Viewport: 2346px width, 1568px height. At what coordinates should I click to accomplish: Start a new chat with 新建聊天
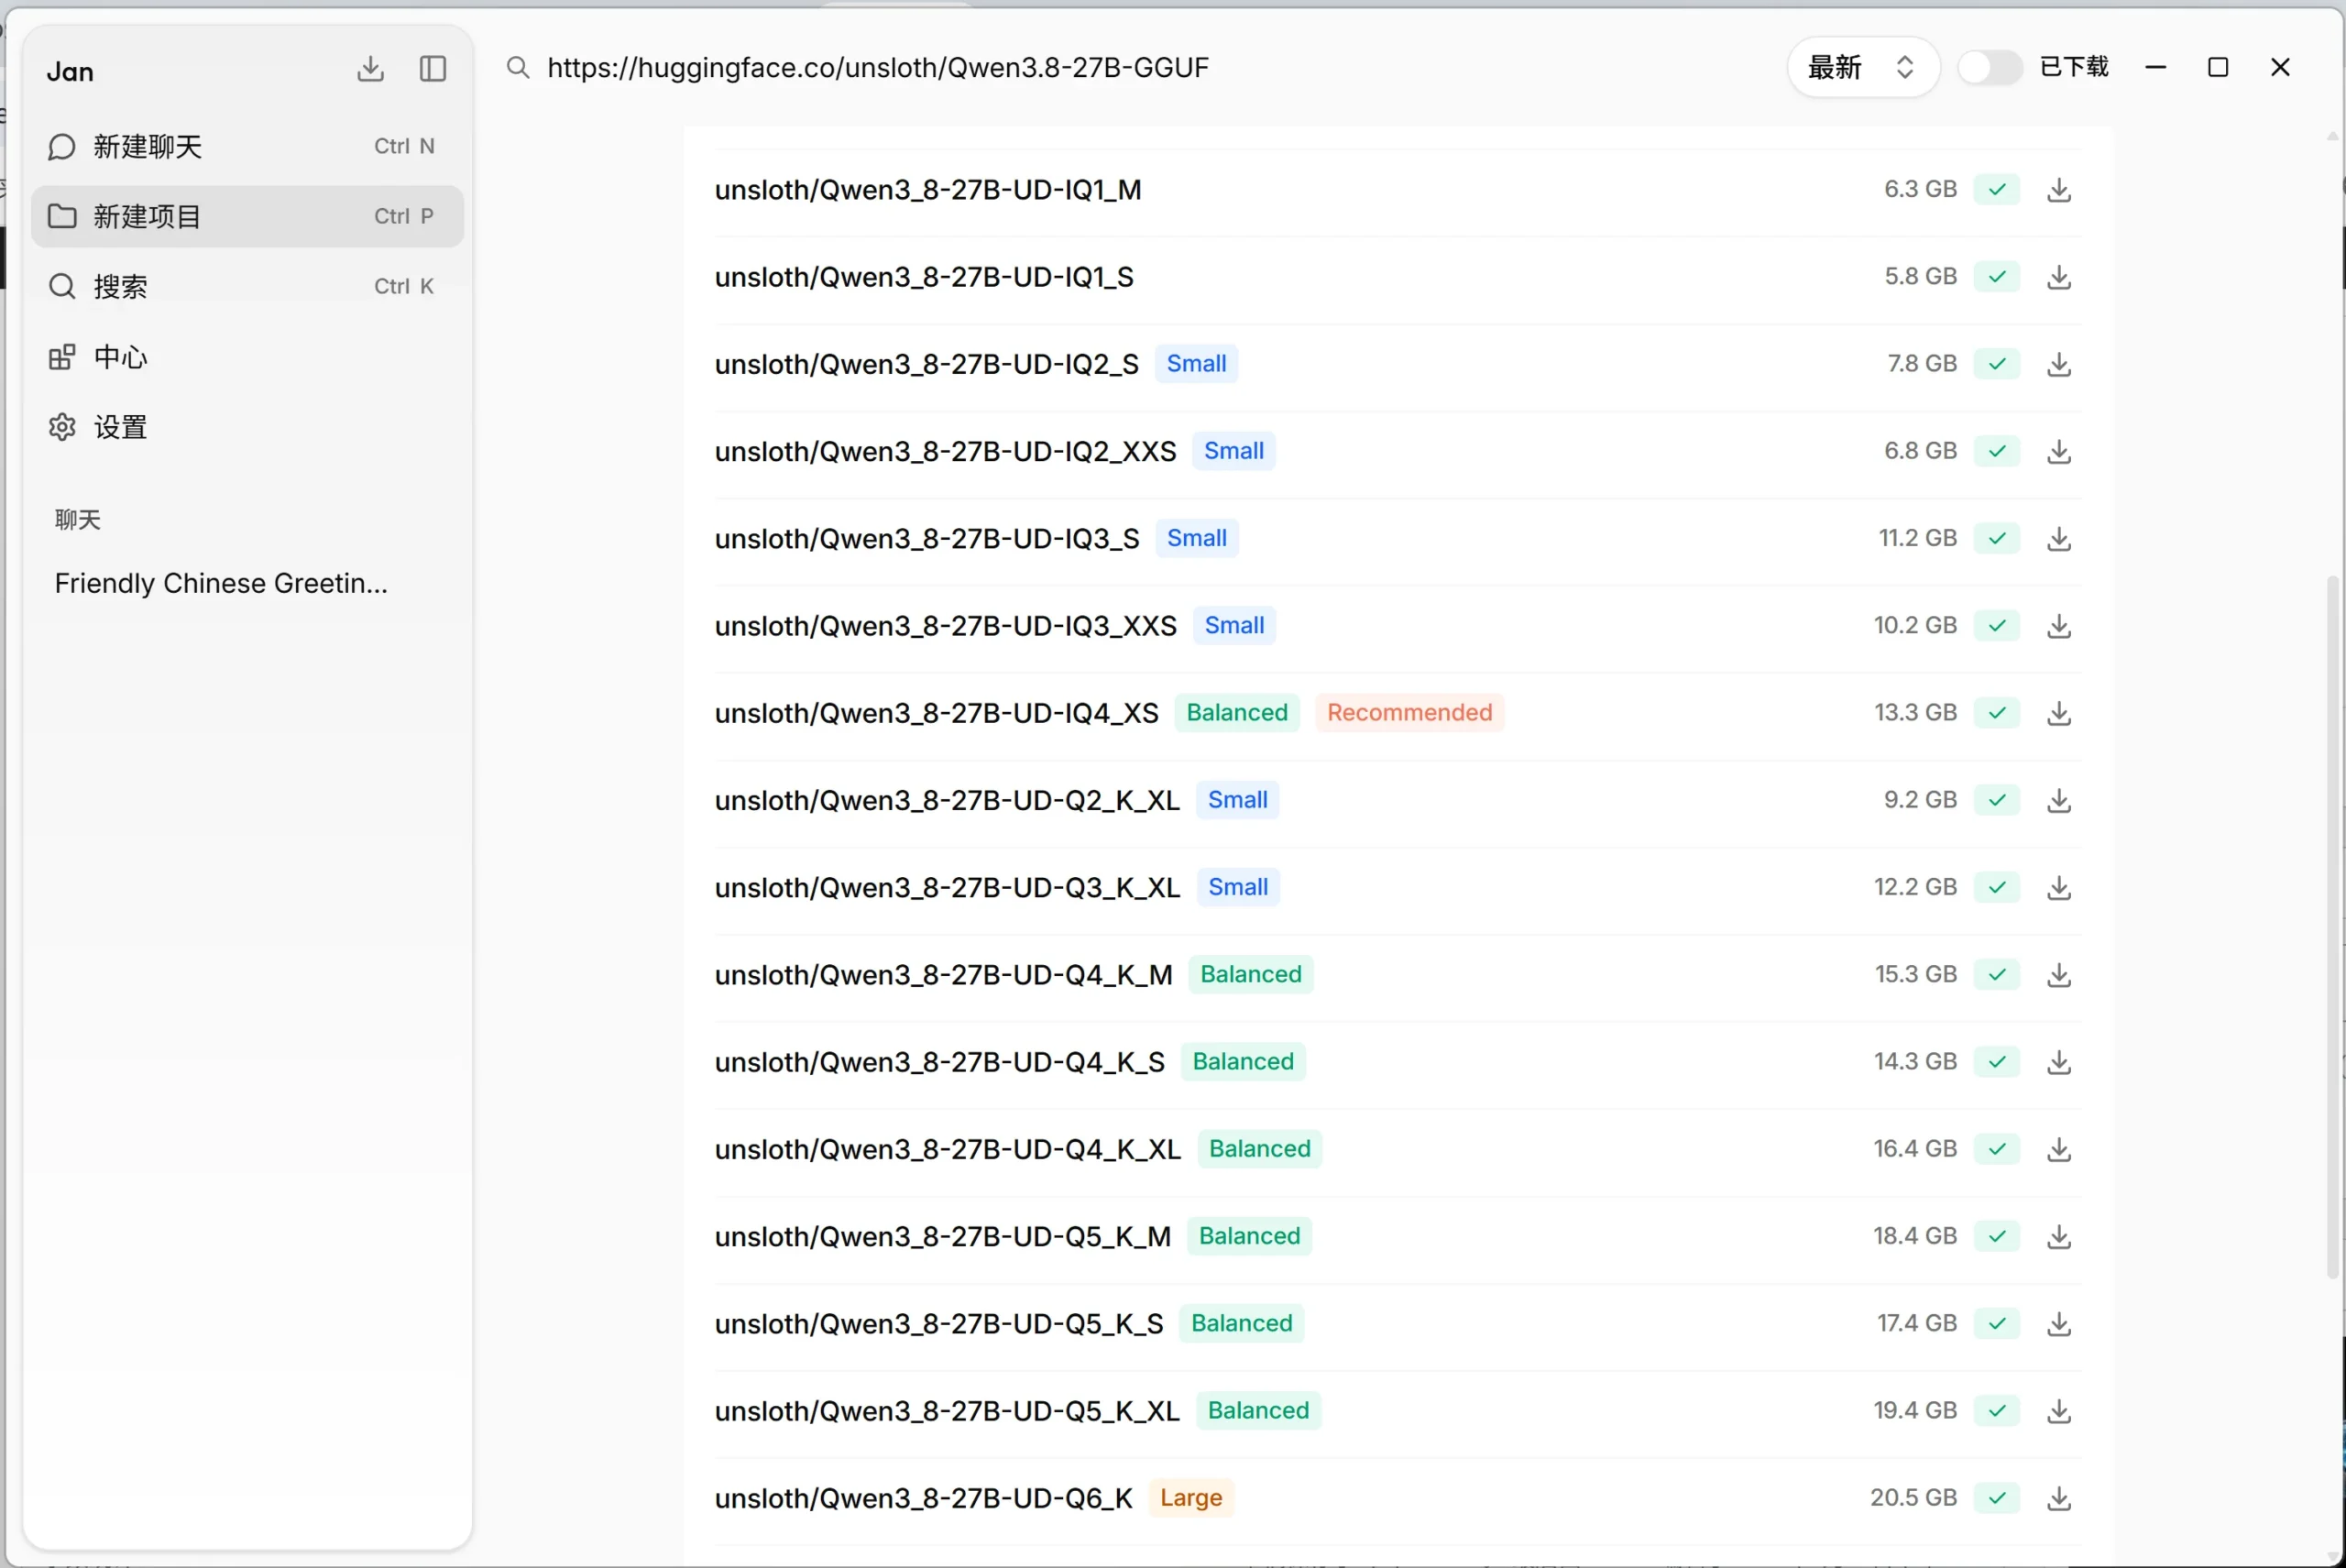pyautogui.click(x=247, y=147)
